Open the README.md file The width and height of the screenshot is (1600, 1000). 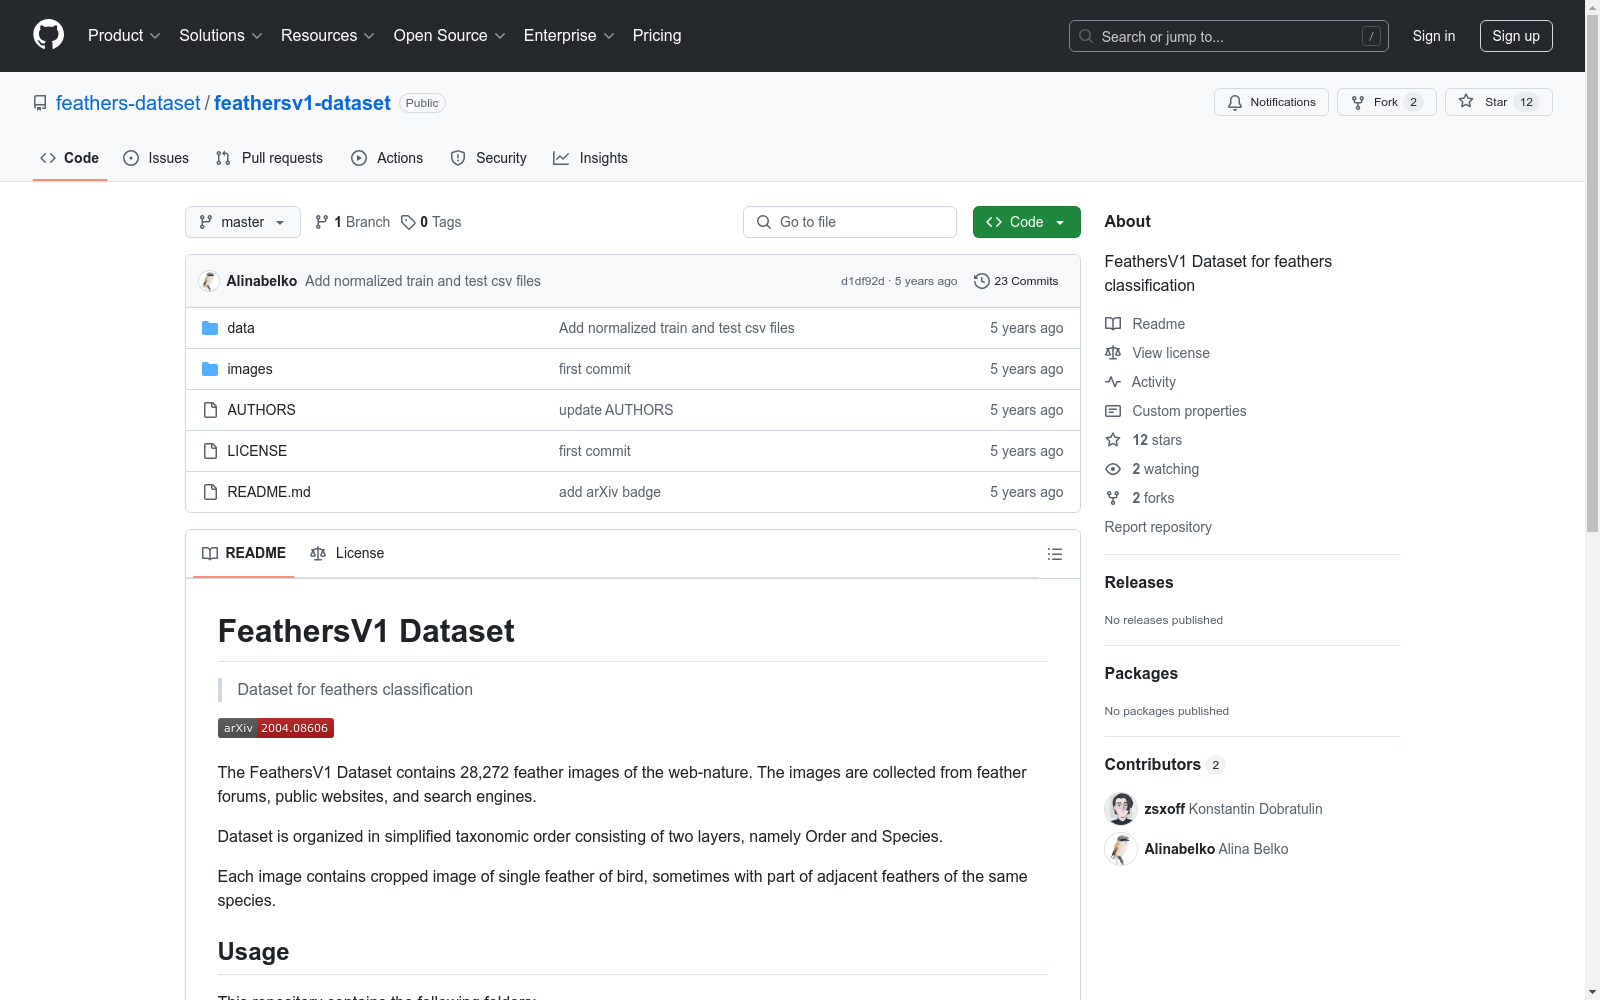tap(269, 492)
